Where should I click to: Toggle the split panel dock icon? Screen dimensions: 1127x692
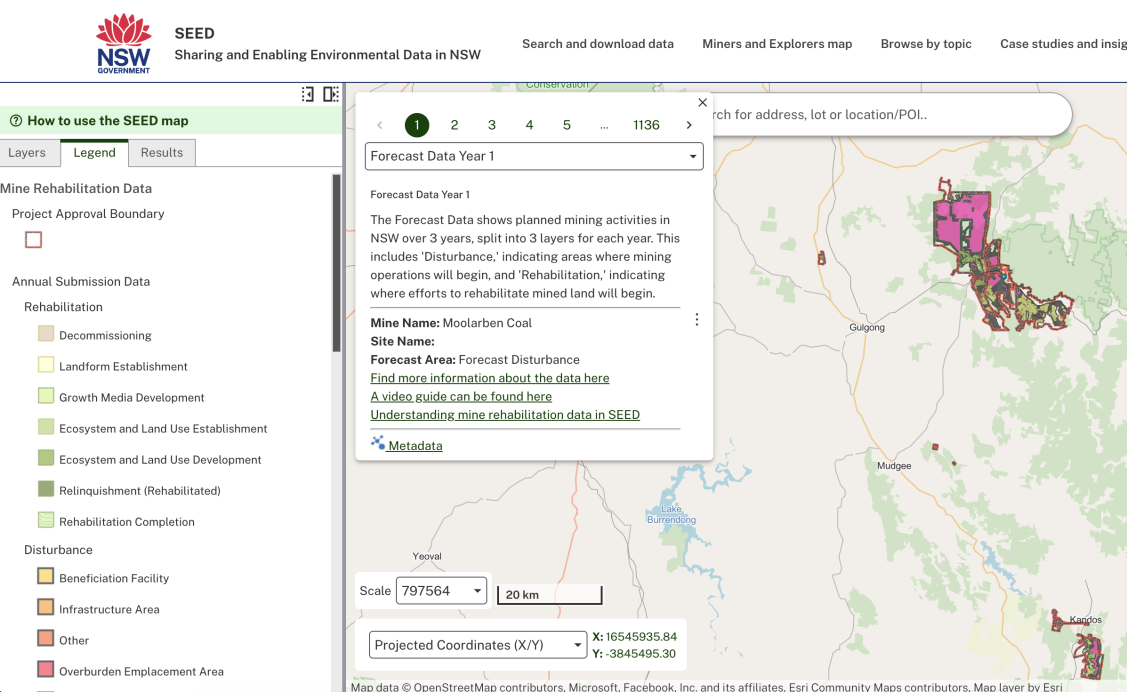[331, 94]
